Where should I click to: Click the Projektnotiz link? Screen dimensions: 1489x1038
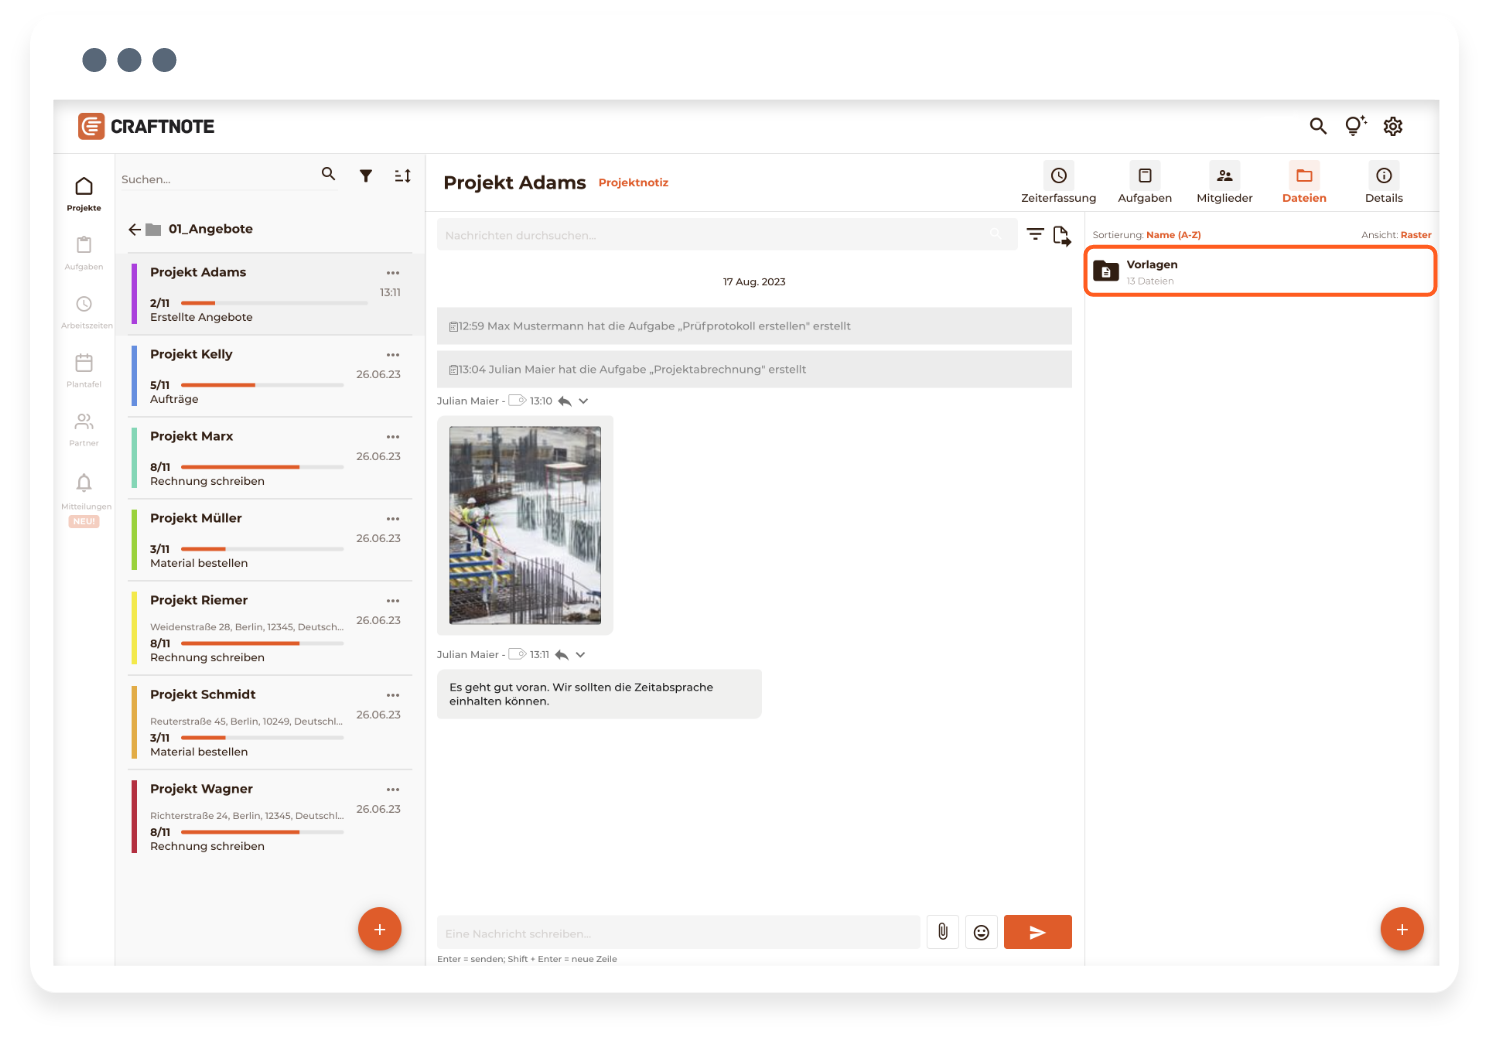coord(633,183)
